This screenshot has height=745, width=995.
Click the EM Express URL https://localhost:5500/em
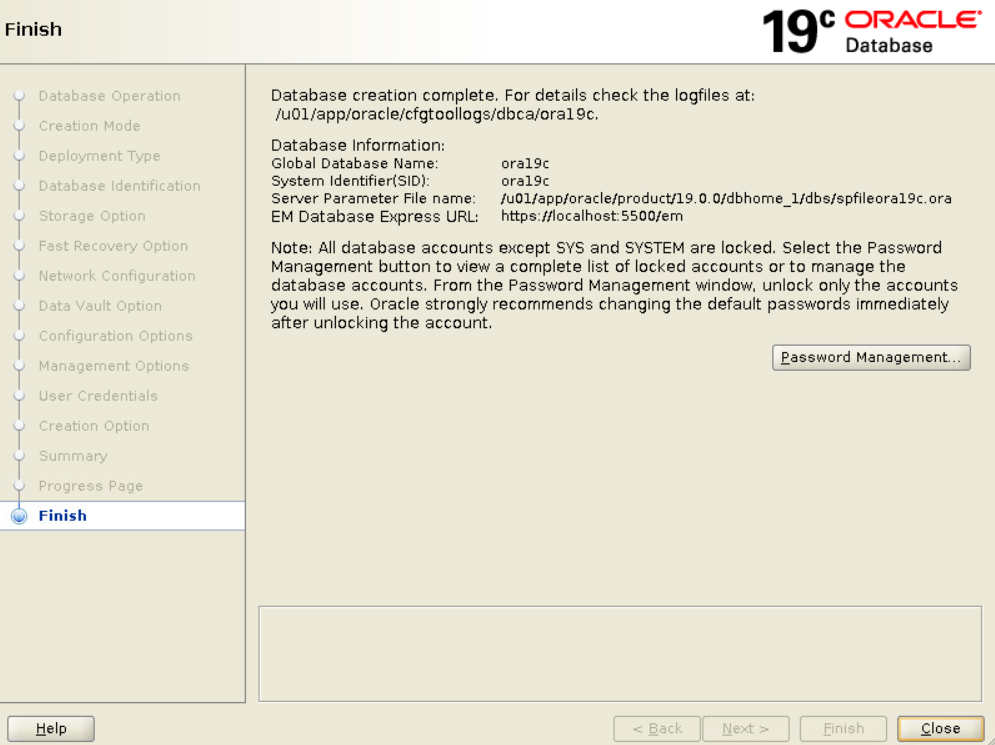coord(591,216)
